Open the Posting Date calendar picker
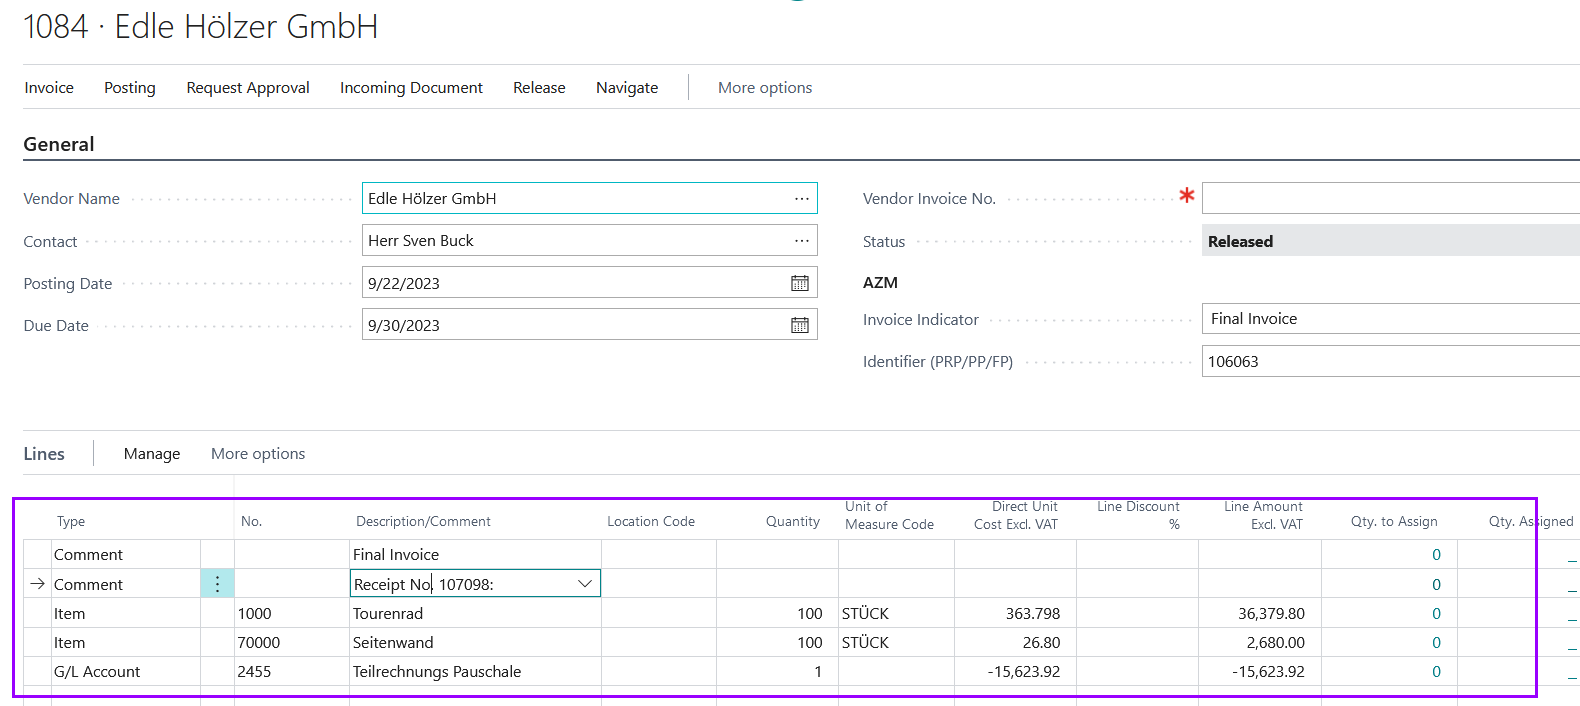Screen dimensions: 1580x706 pos(799,283)
